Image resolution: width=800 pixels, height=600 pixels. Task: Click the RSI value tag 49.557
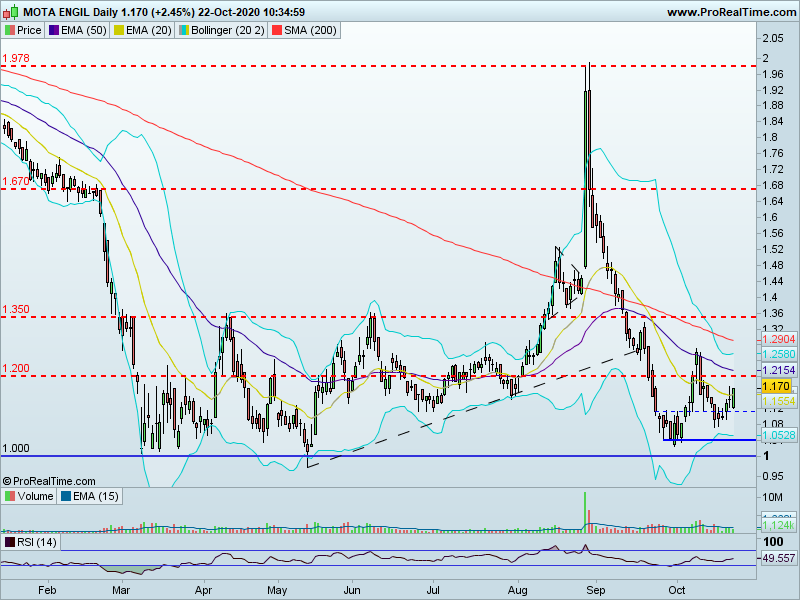click(x=779, y=558)
